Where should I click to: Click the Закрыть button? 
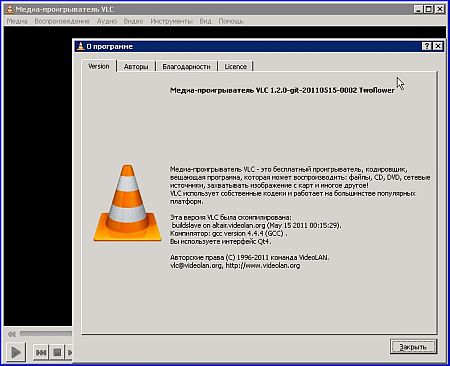pyautogui.click(x=413, y=347)
